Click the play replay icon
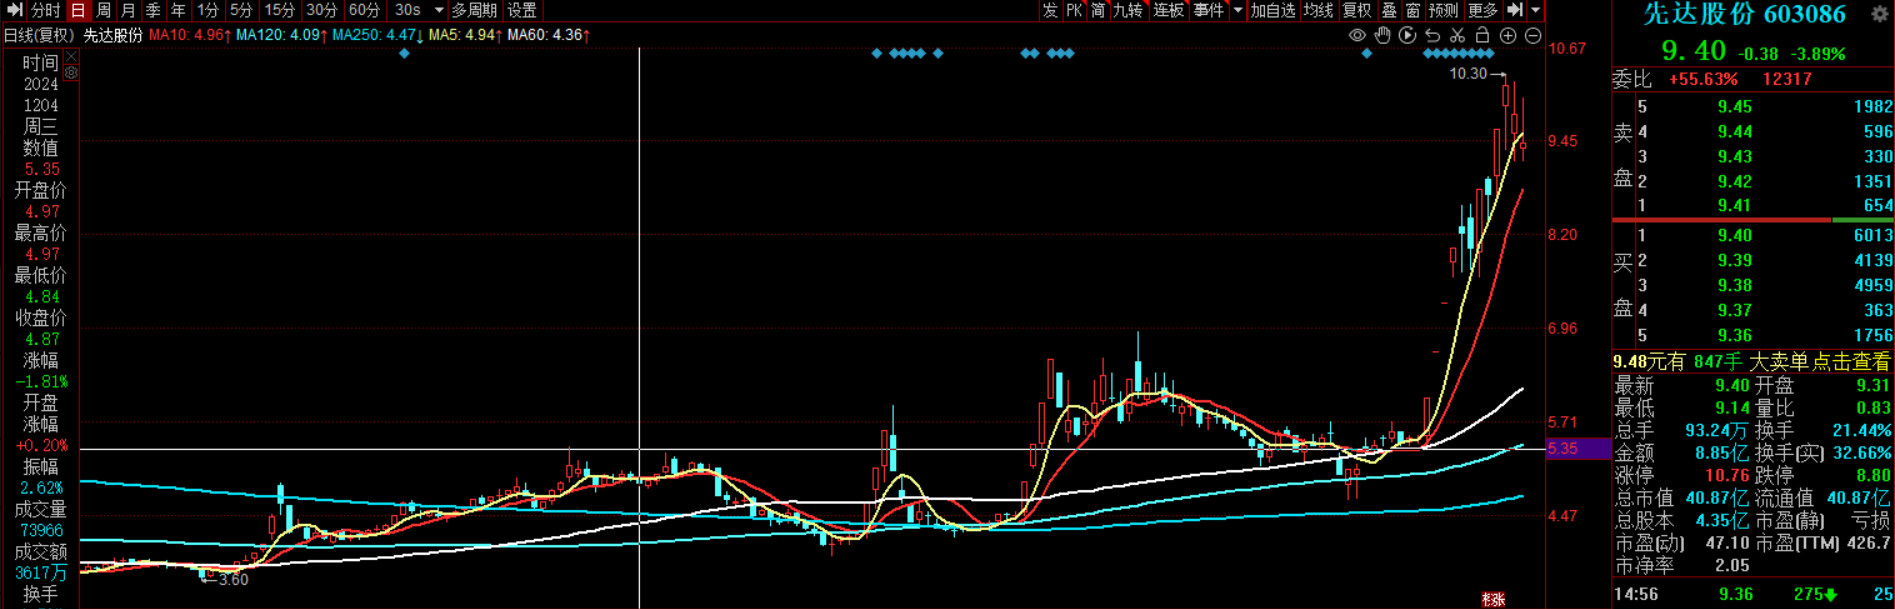This screenshot has width=1895, height=609. [1407, 35]
